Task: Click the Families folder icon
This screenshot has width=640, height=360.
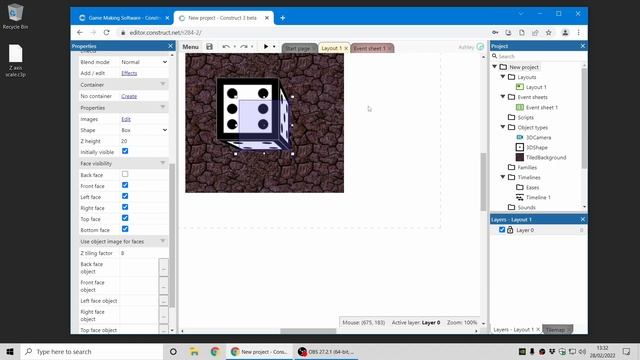Action: (x=511, y=167)
